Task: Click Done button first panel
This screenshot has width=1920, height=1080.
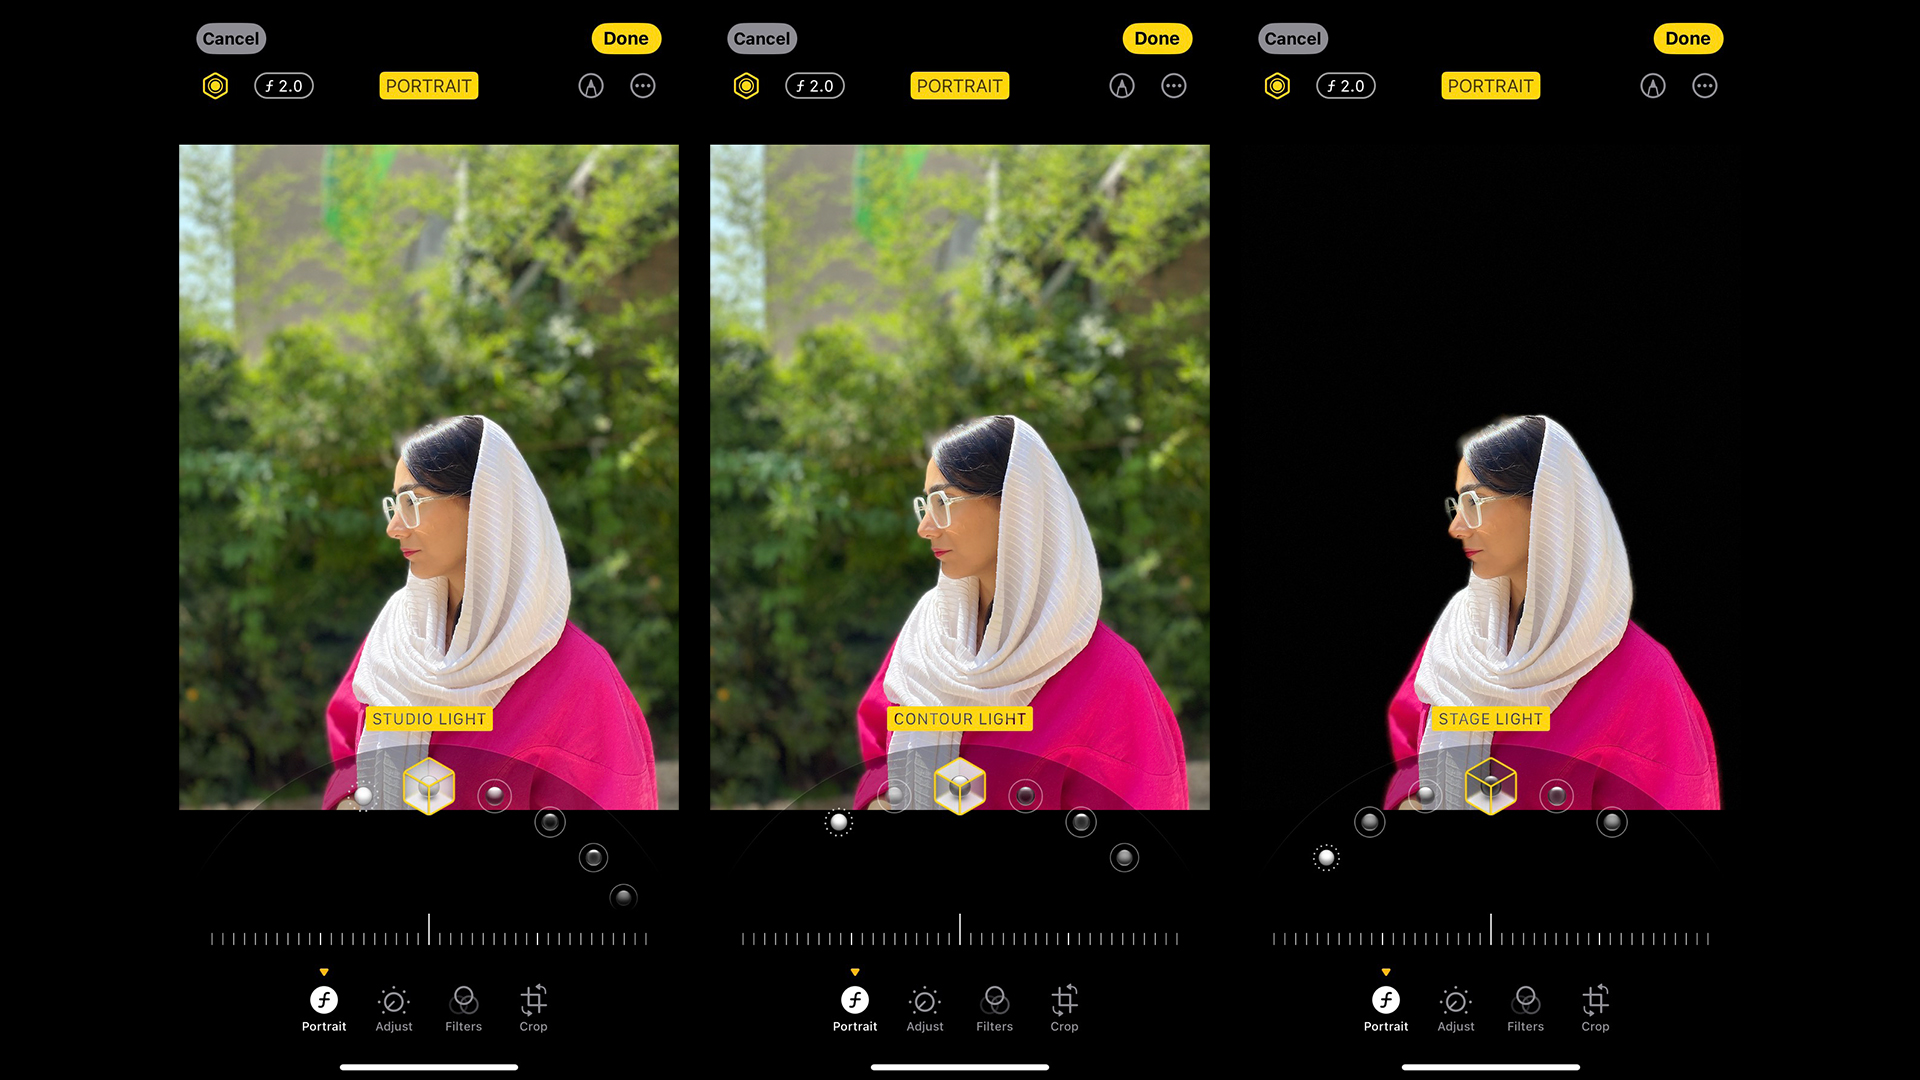Action: point(624,38)
